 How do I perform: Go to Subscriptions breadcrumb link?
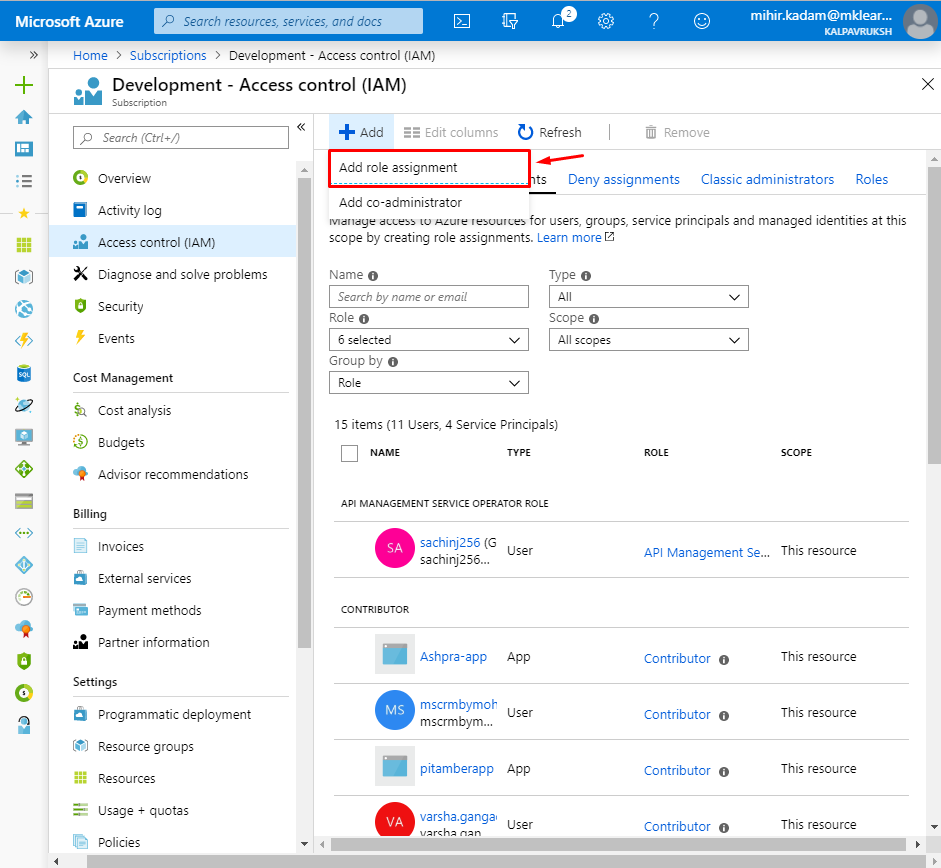pyautogui.click(x=168, y=55)
